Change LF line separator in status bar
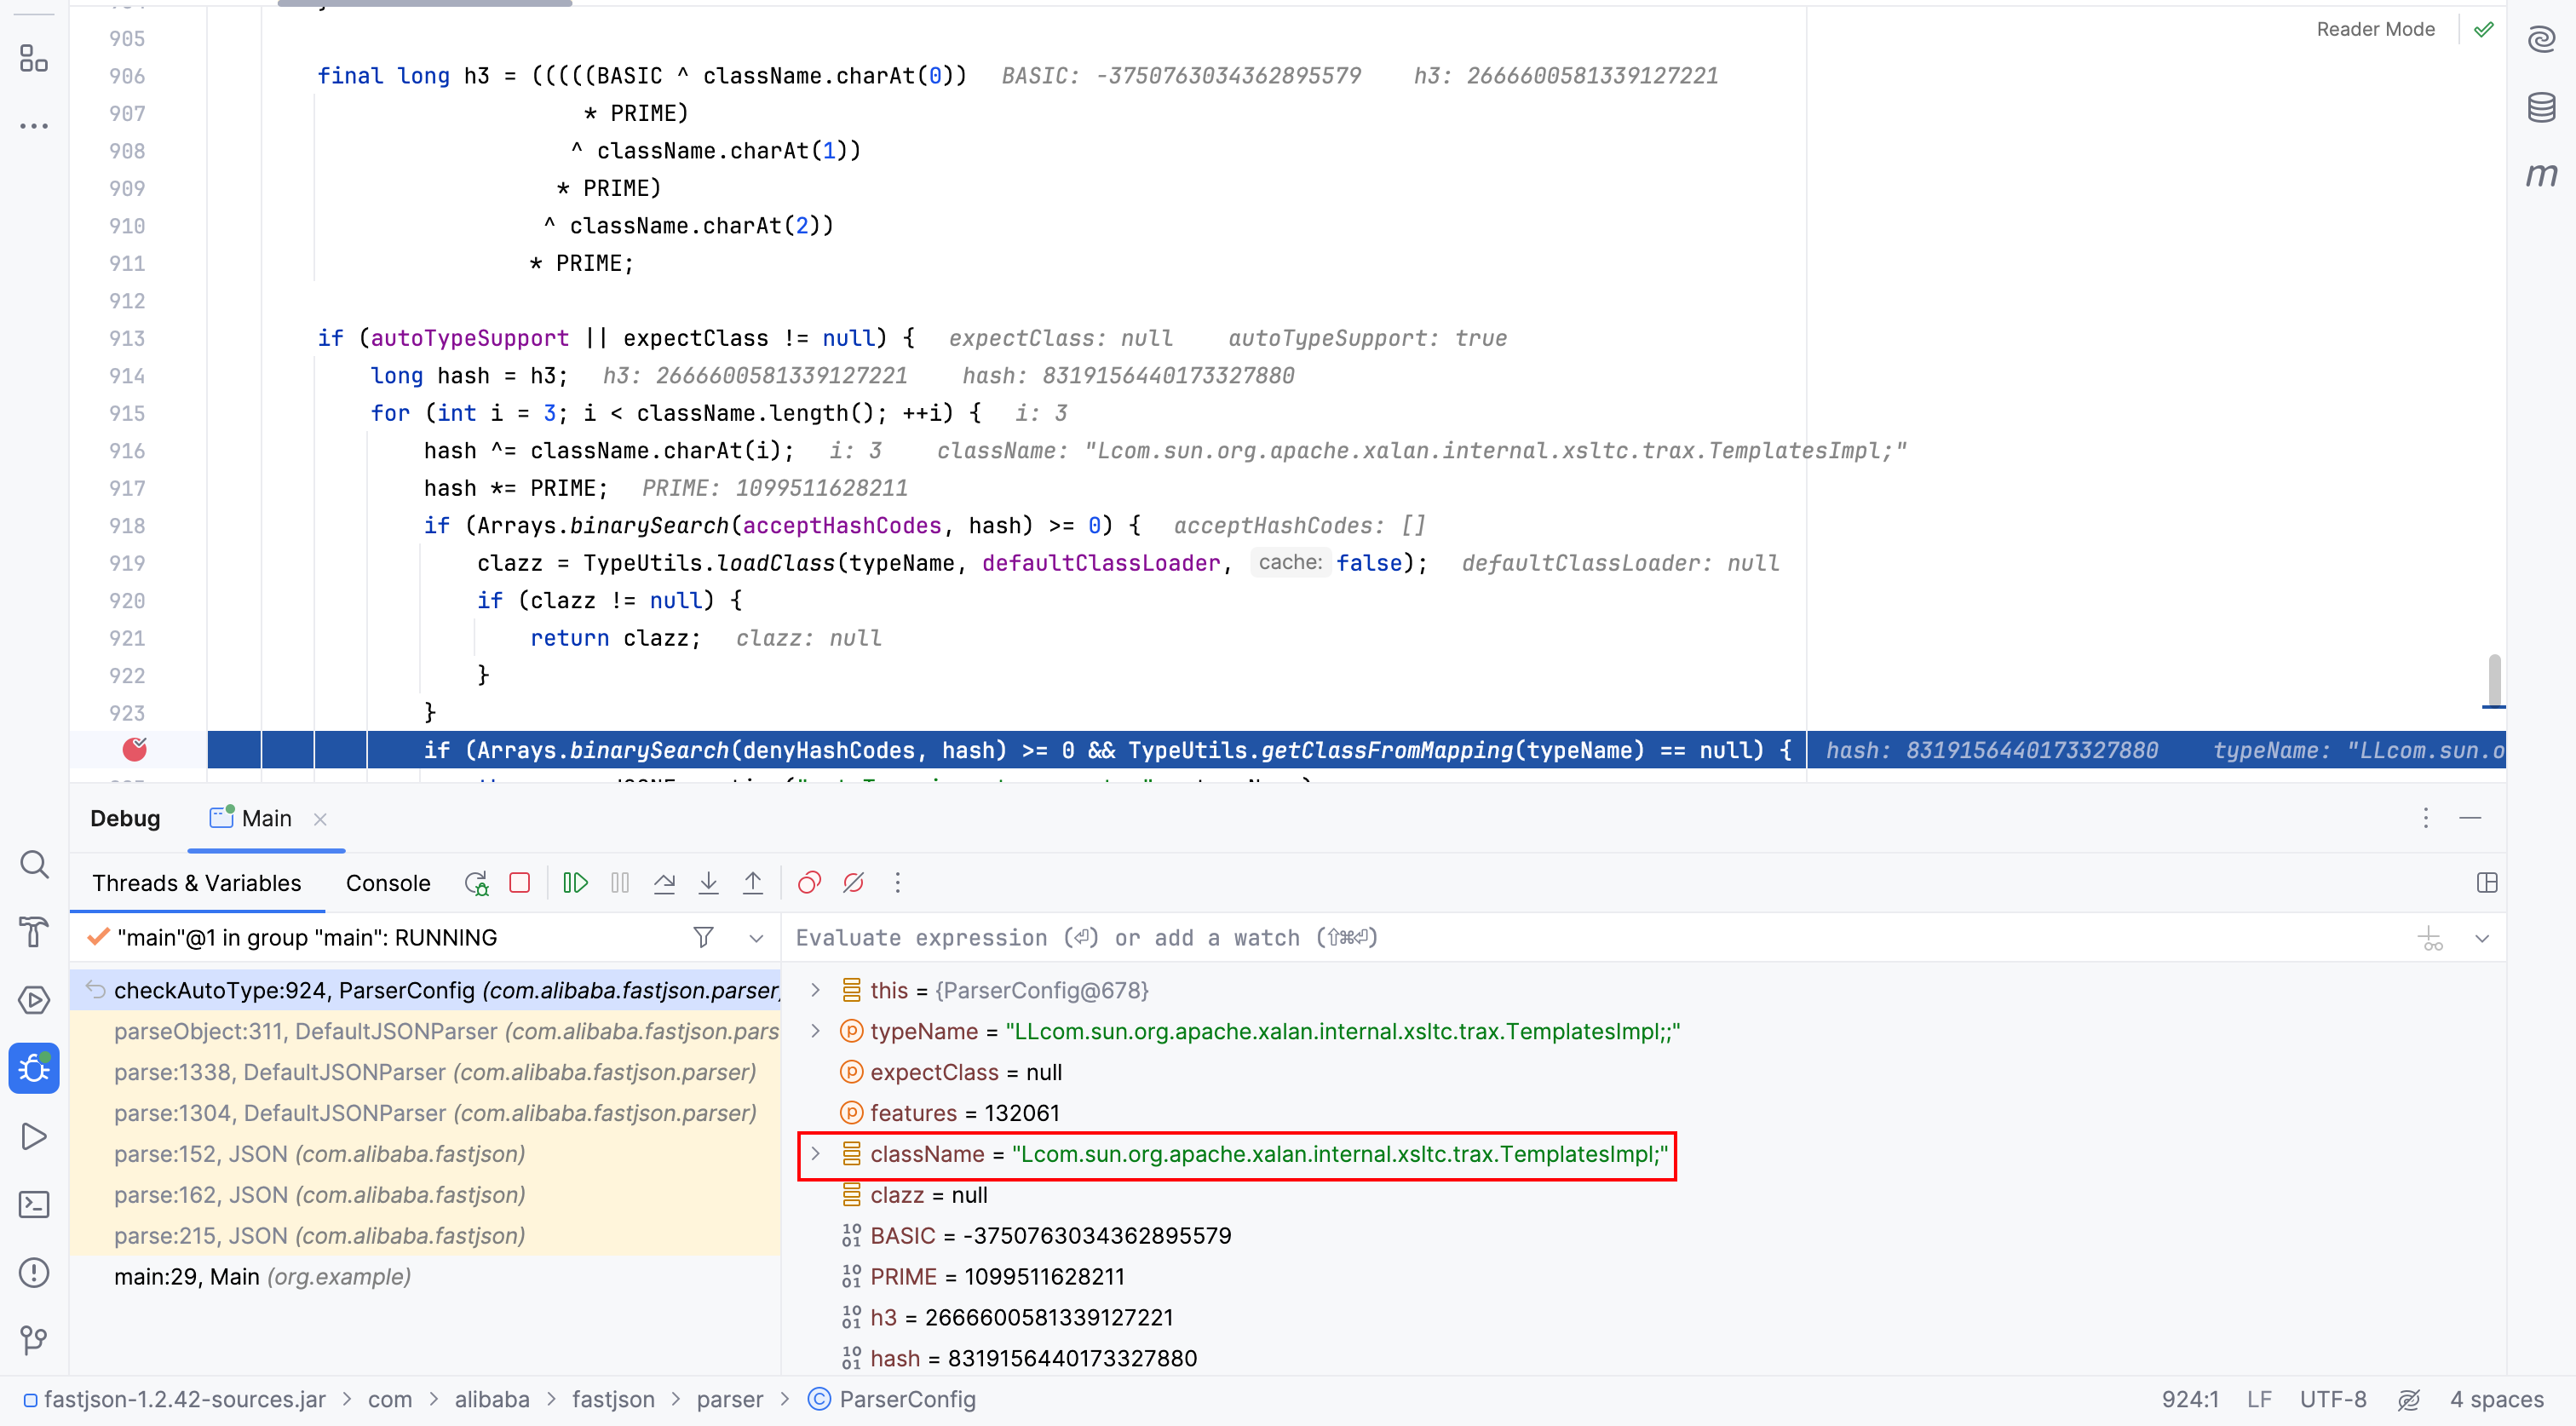Viewport: 2576px width, 1426px height. [2259, 1399]
